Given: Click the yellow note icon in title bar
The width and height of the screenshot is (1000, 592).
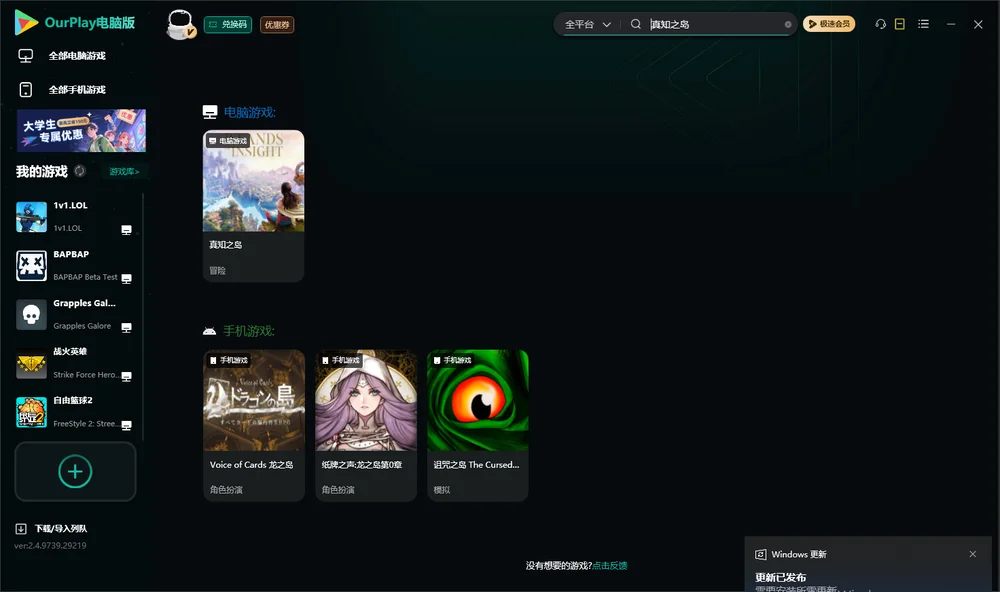Looking at the screenshot, I should point(900,24).
